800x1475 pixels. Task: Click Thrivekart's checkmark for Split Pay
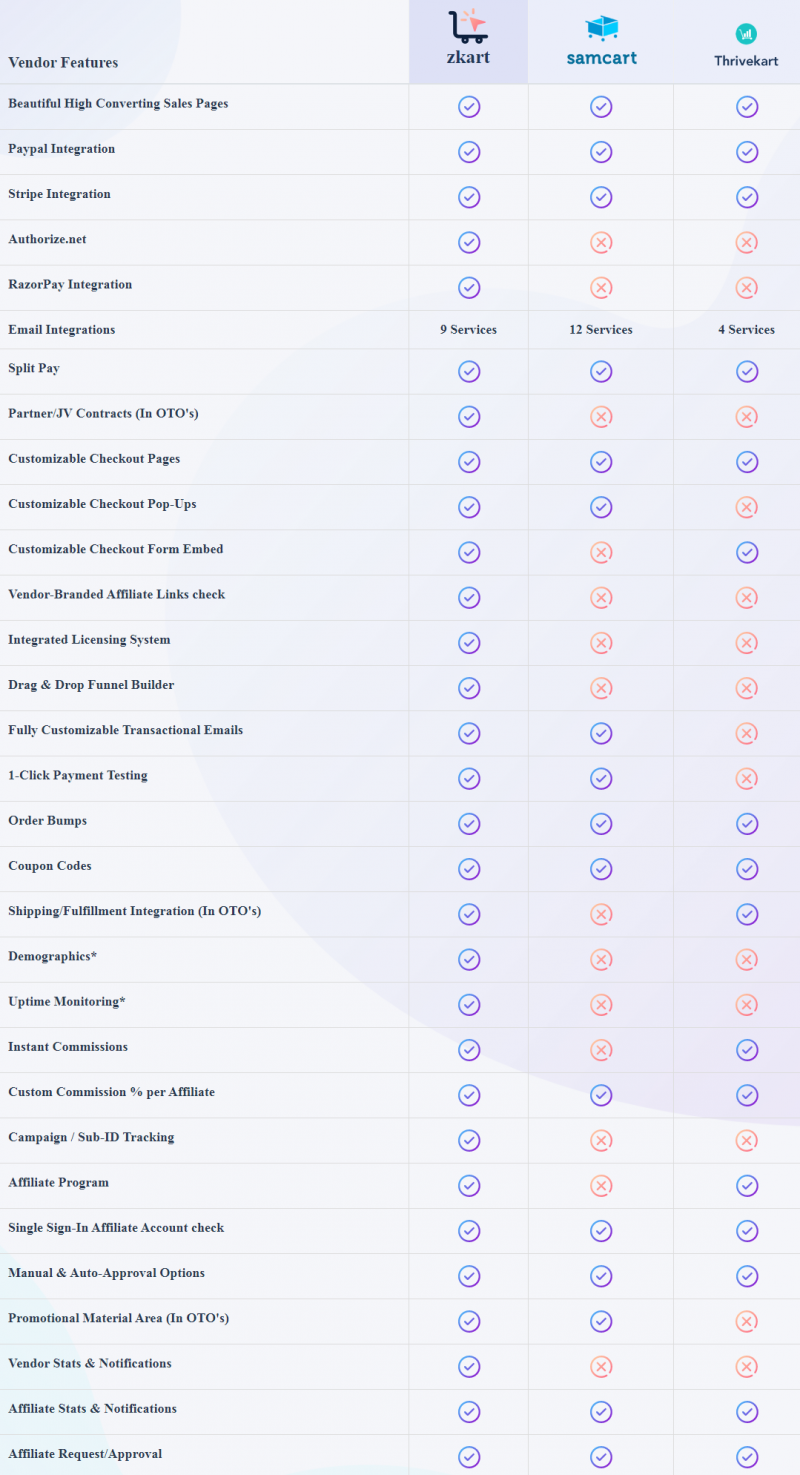pyautogui.click(x=747, y=371)
